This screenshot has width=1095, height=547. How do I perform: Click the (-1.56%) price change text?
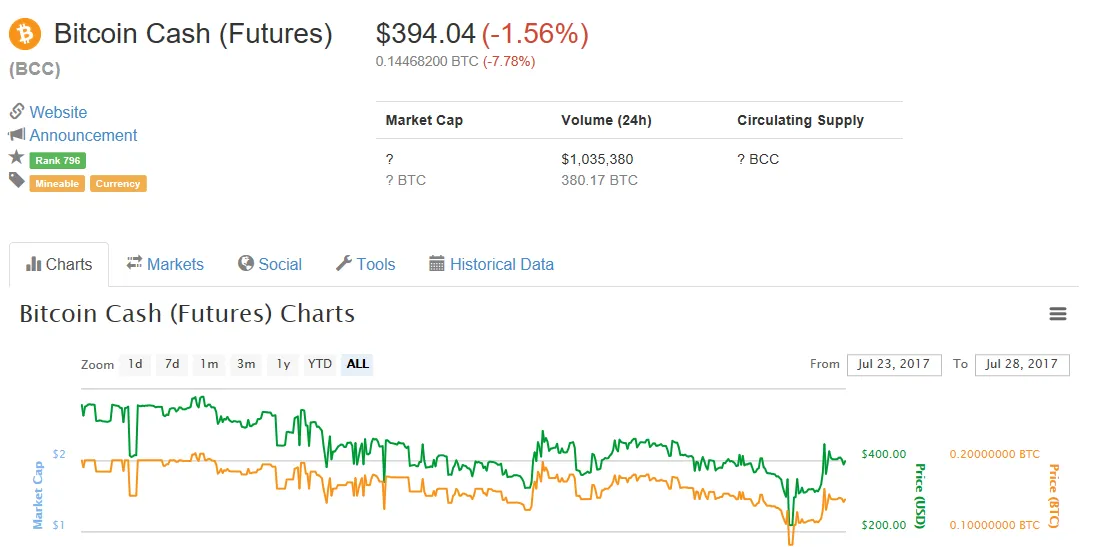click(535, 34)
